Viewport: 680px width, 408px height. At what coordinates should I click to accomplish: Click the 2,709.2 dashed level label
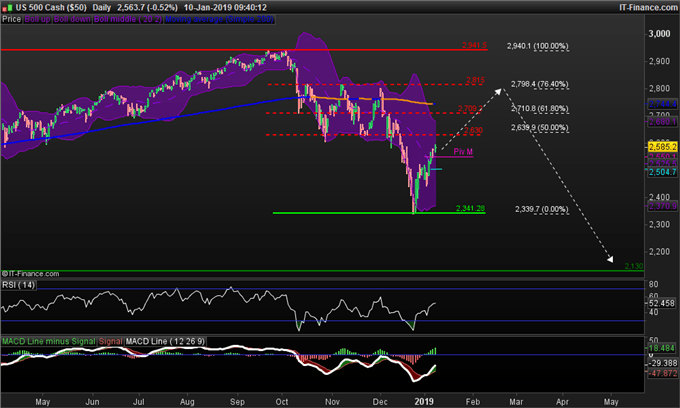tap(470, 108)
